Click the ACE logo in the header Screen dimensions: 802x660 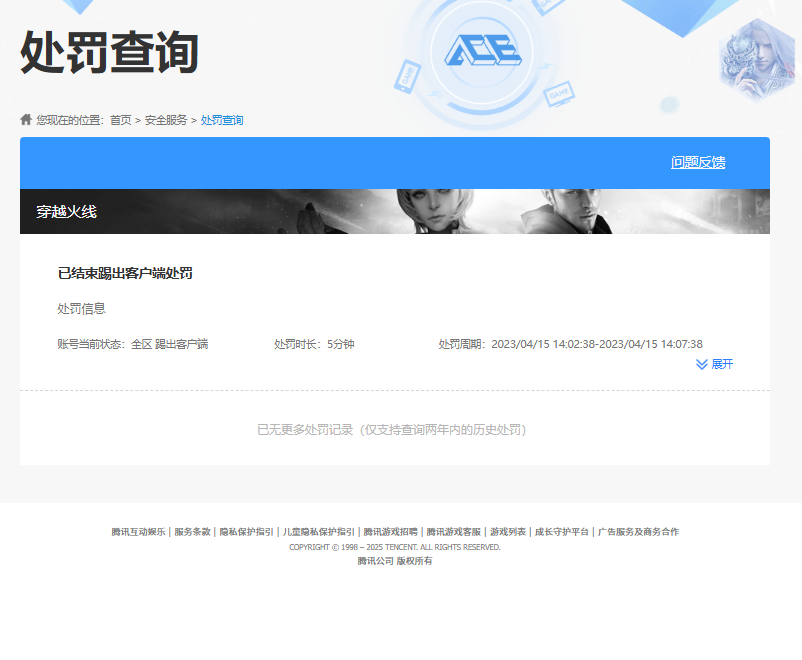point(483,51)
